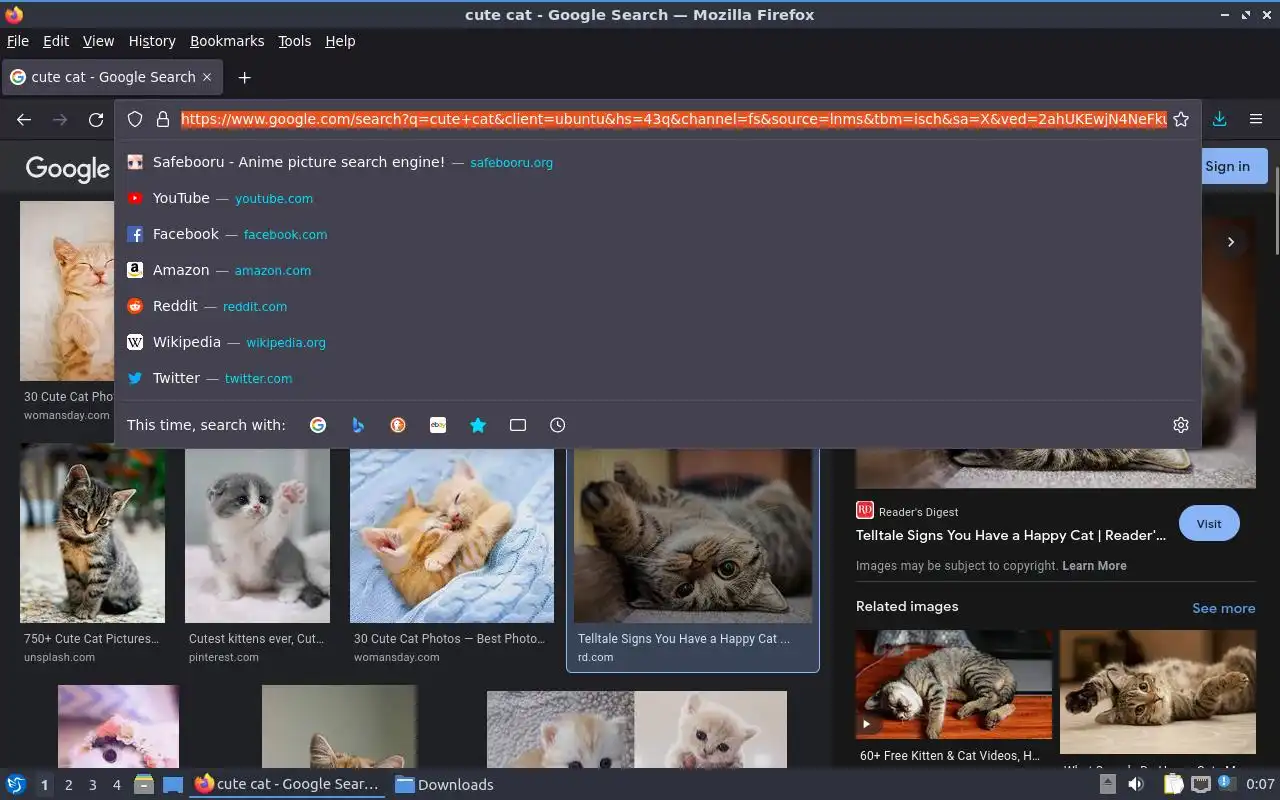Search this time with DuckDuckGo icon
The width and height of the screenshot is (1280, 800).
(x=398, y=425)
